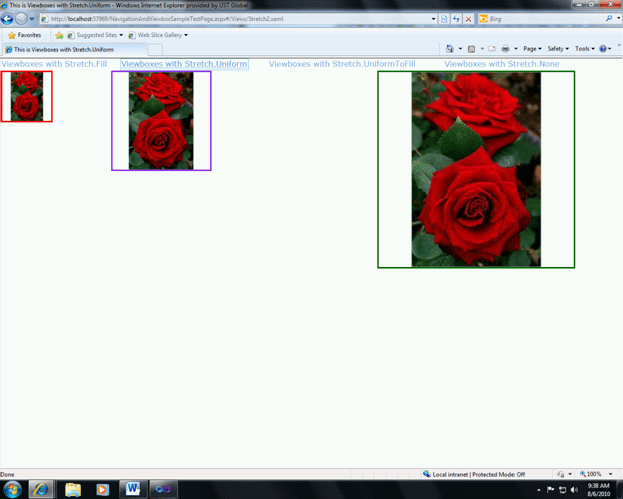Select the 'This is Viewboxes with Stretch.Uniform' tab
The height and width of the screenshot is (499, 623).
75,50
